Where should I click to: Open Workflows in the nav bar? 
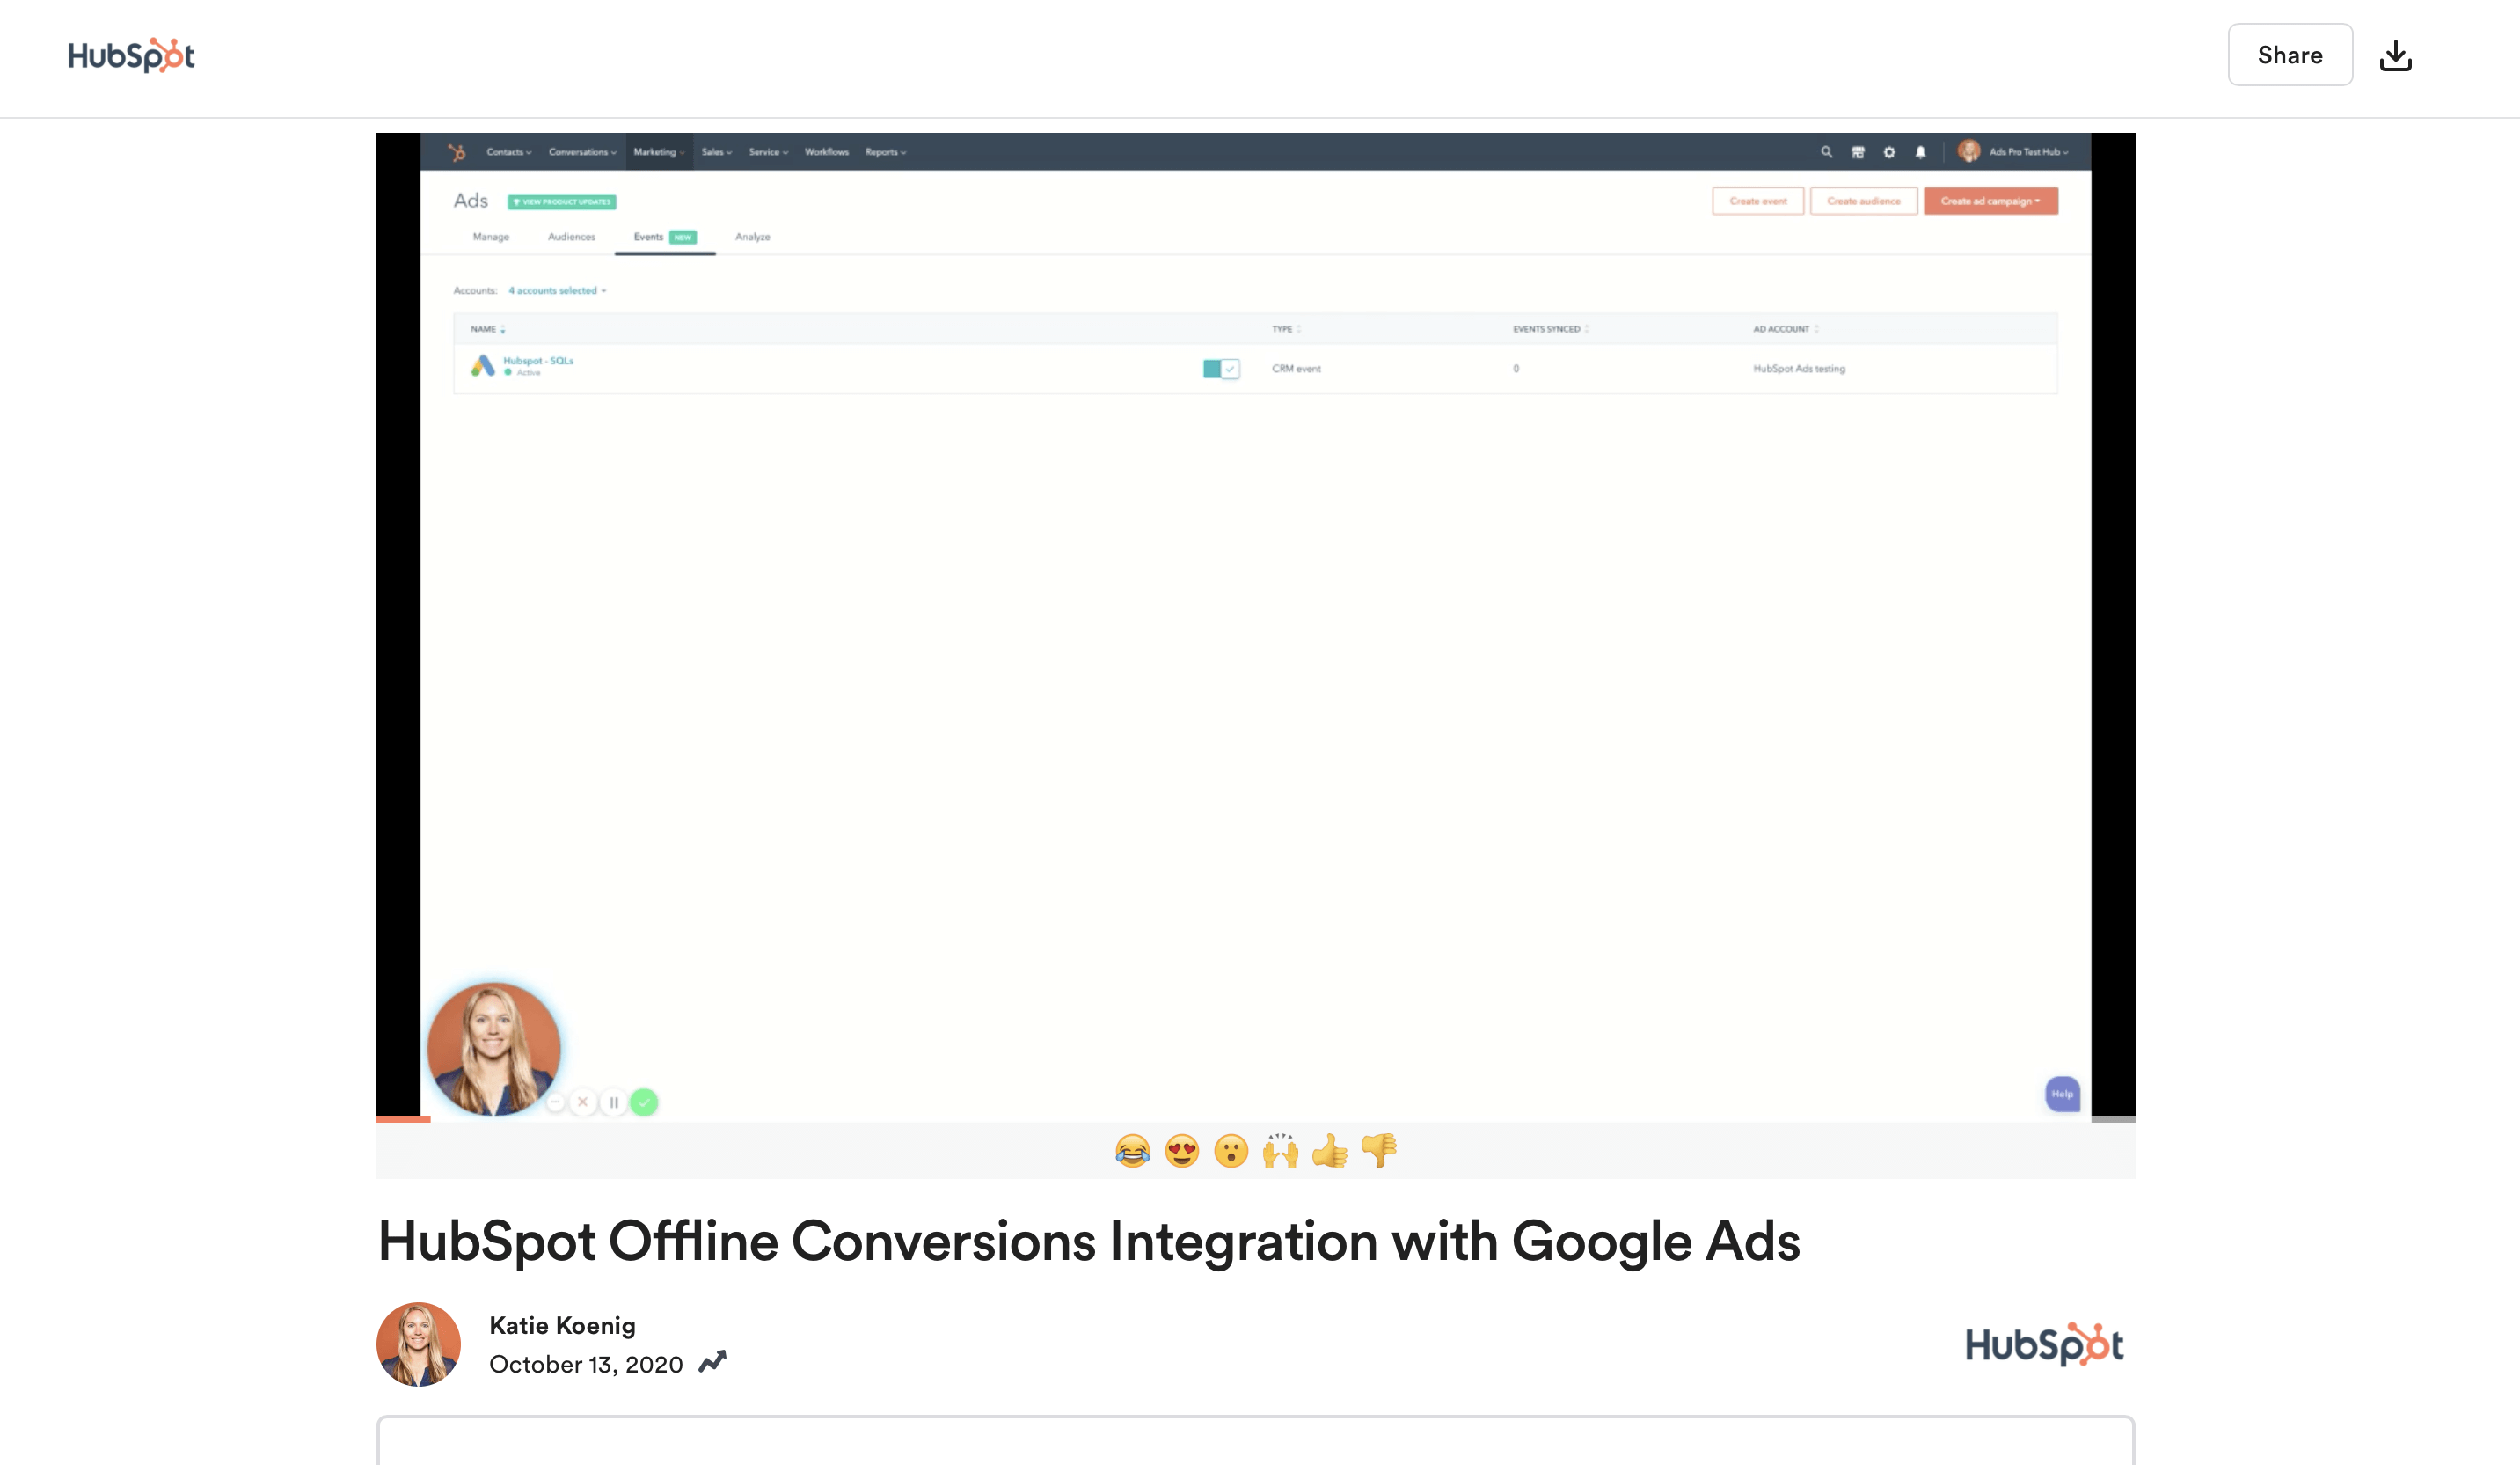pos(827,152)
